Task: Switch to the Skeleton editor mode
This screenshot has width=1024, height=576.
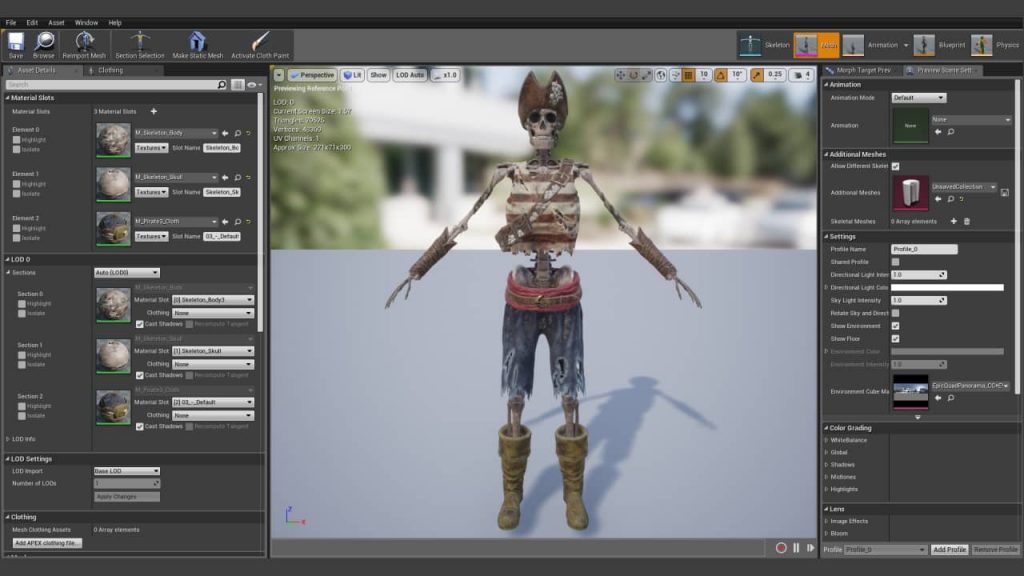Action: (764, 45)
